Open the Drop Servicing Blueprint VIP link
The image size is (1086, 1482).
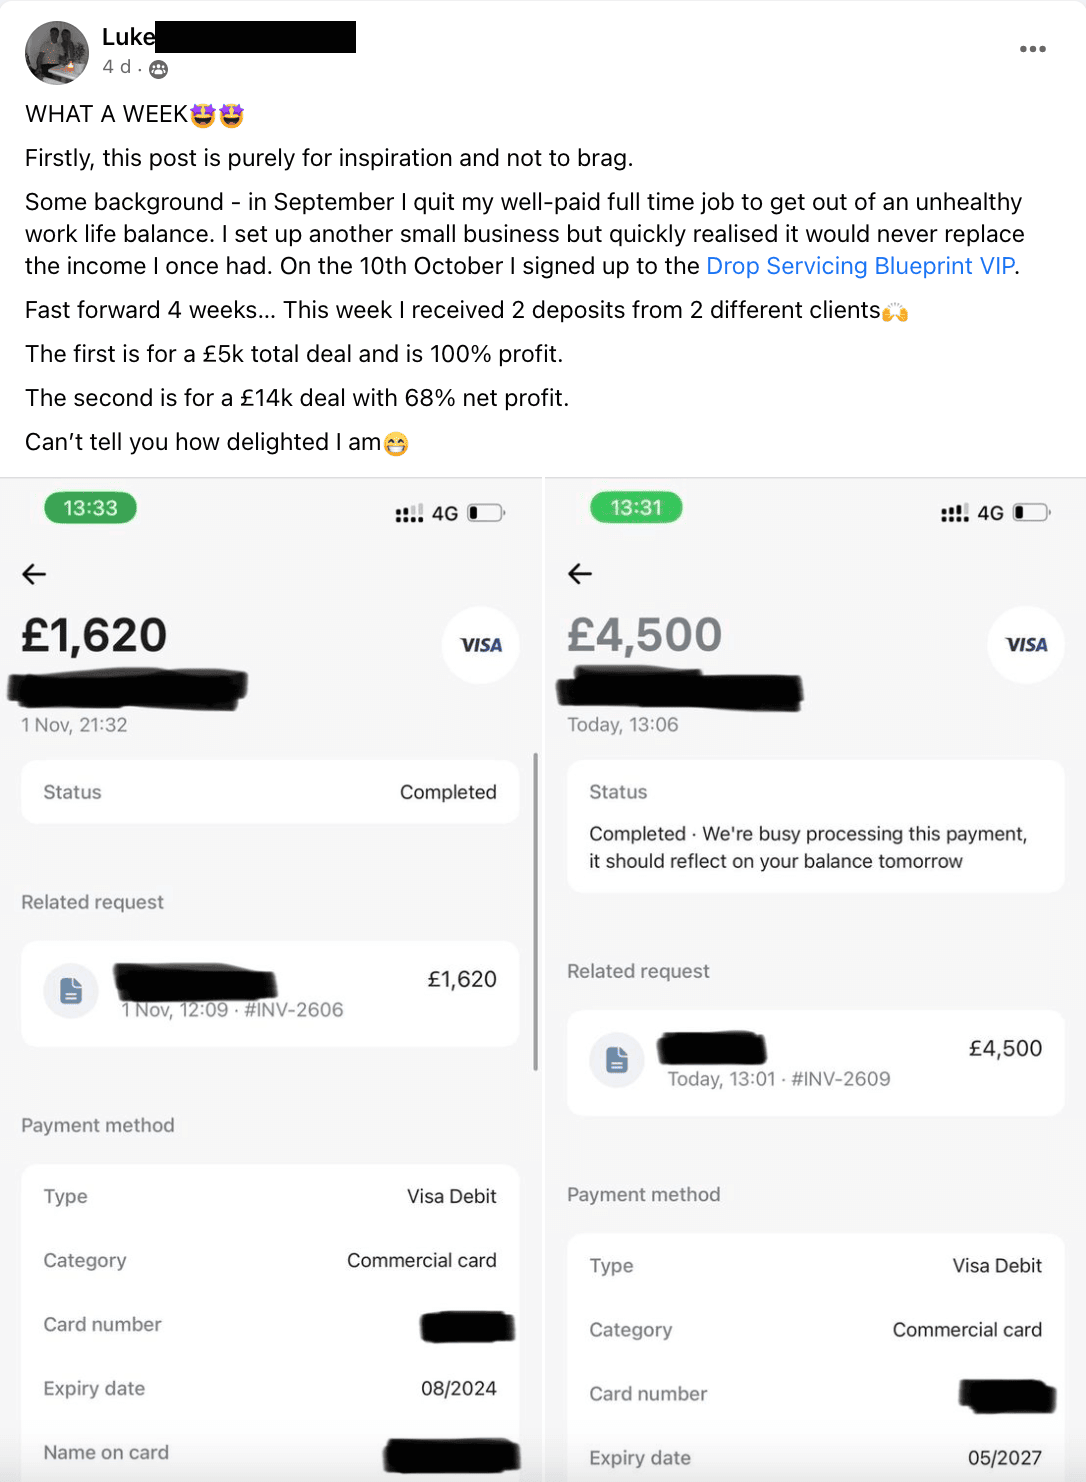click(x=860, y=266)
